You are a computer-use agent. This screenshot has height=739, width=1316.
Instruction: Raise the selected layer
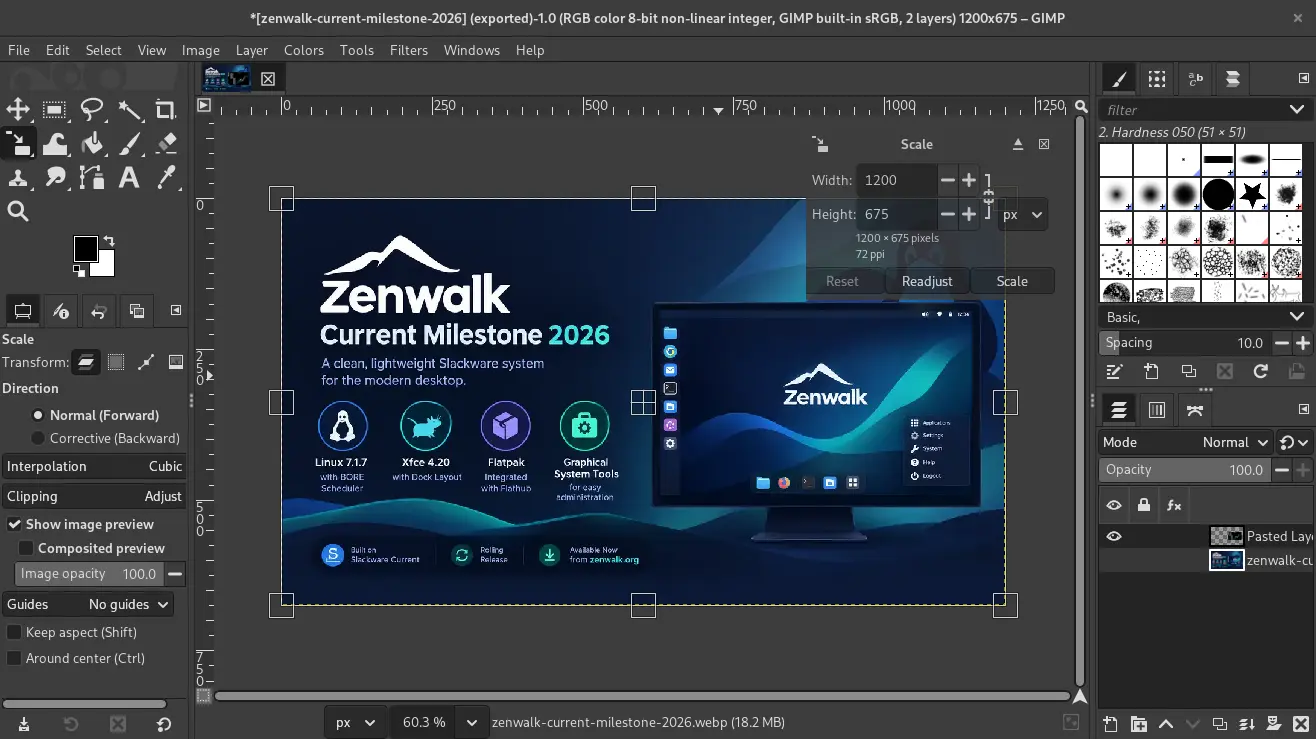[x=1165, y=724]
